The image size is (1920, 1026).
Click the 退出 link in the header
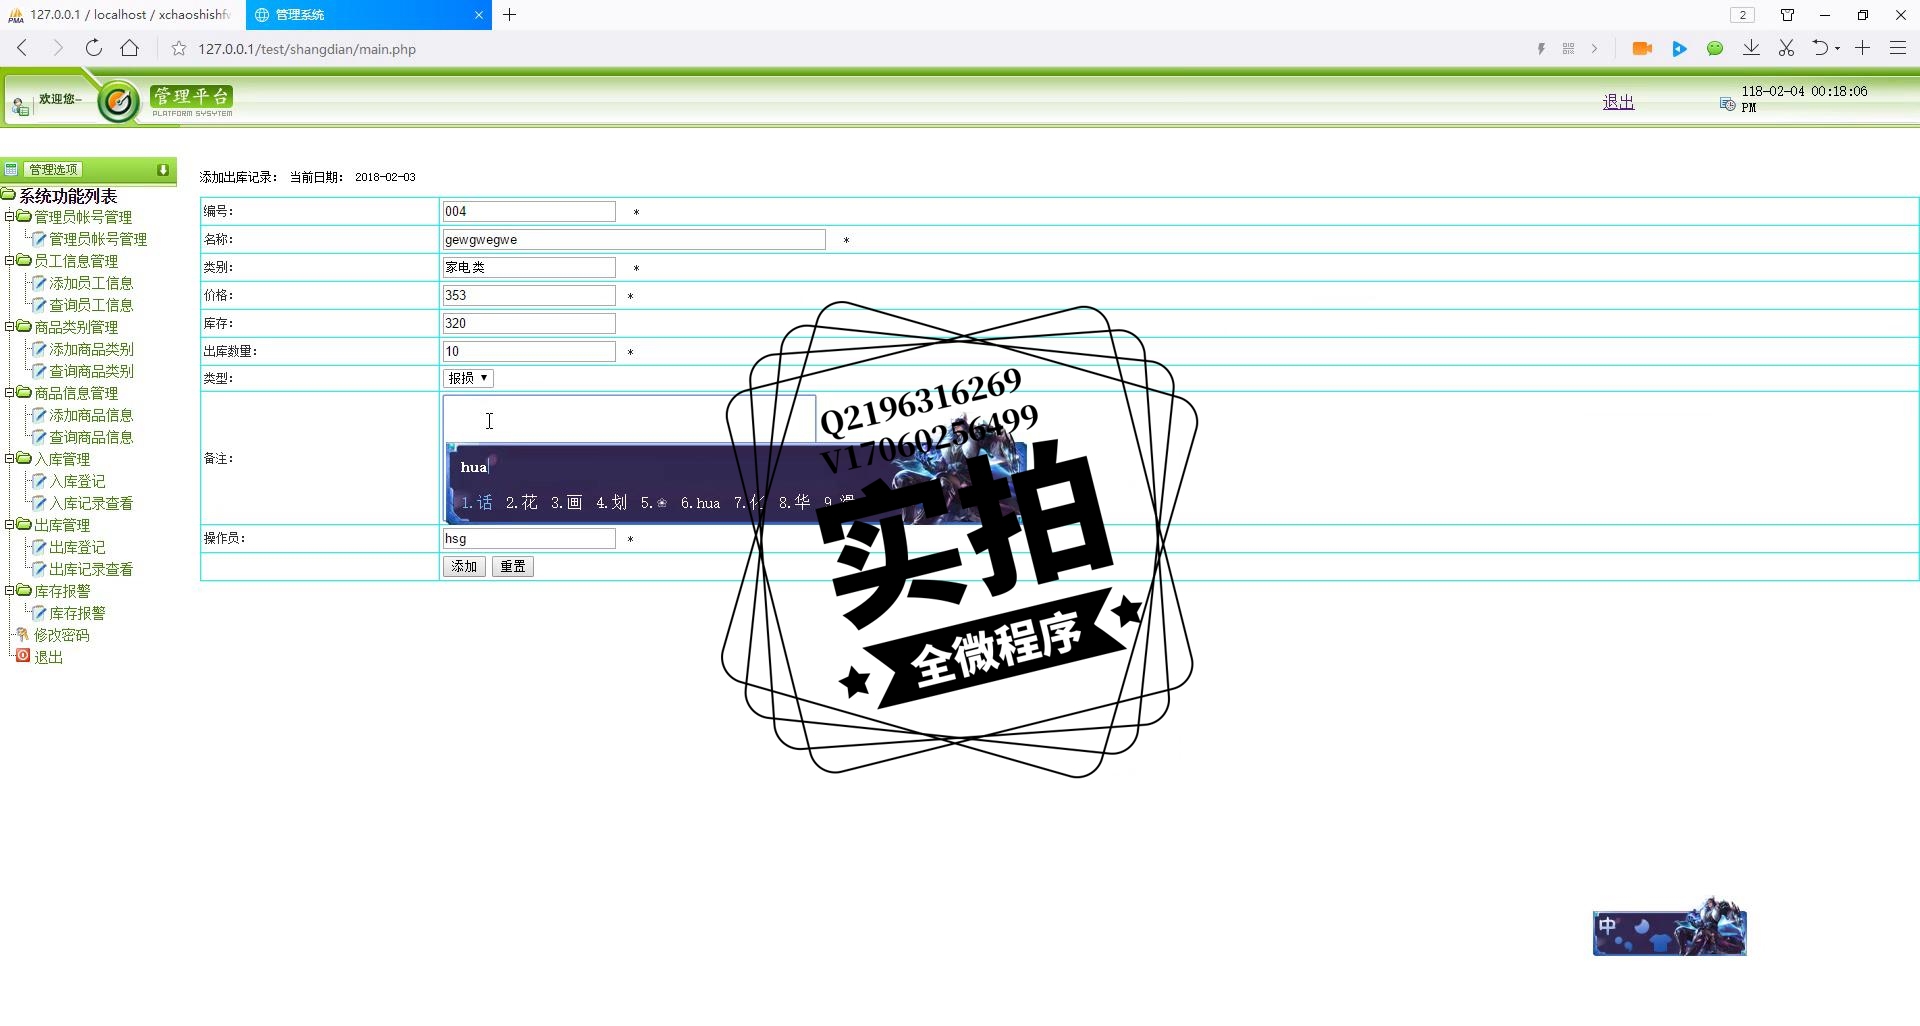click(1618, 102)
